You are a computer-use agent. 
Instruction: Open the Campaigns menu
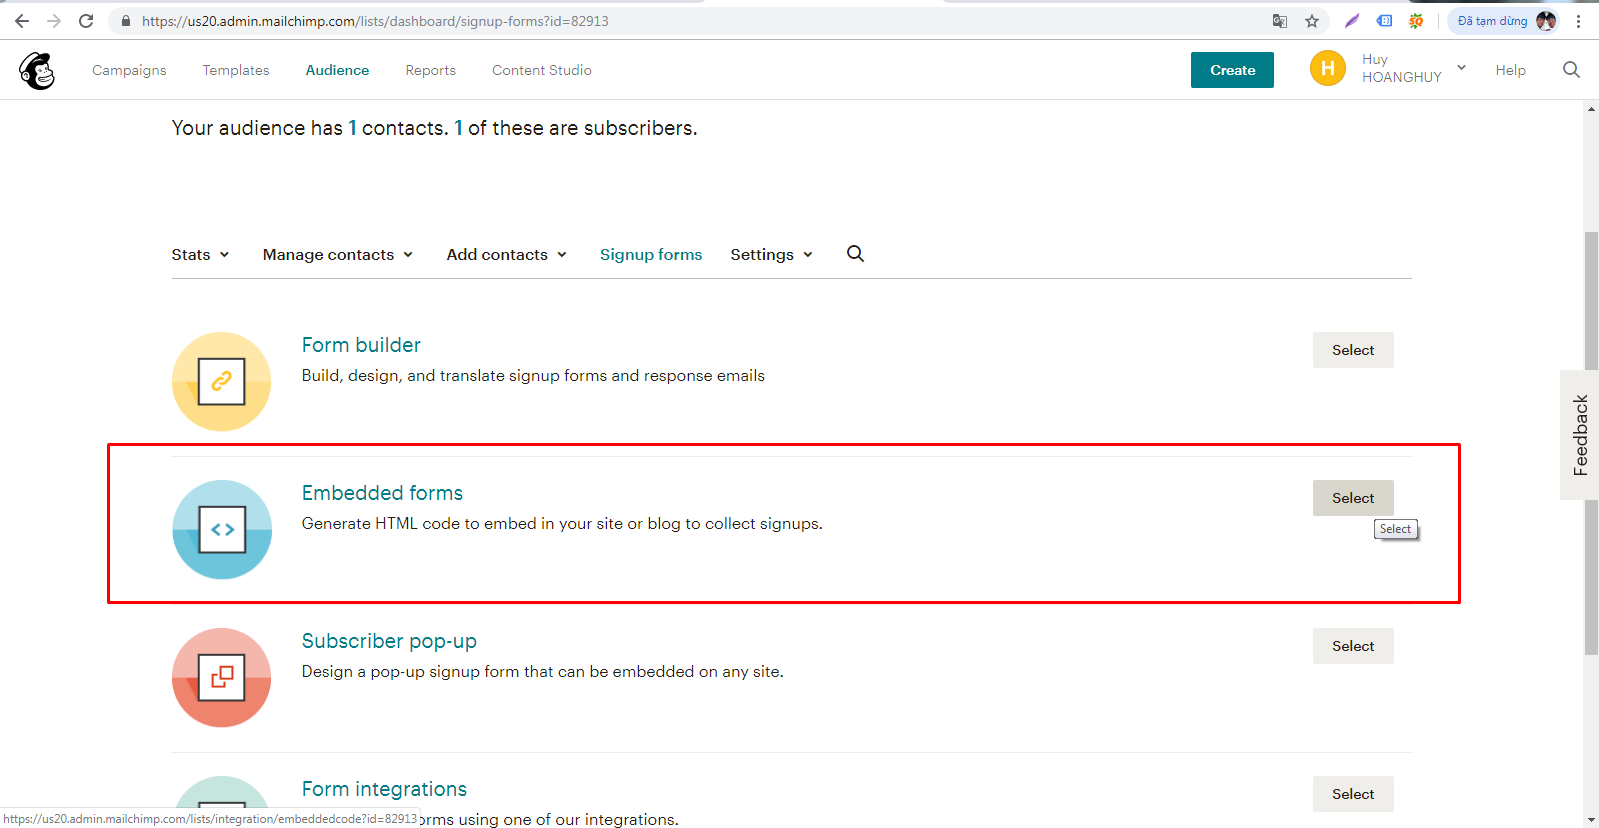click(x=129, y=70)
